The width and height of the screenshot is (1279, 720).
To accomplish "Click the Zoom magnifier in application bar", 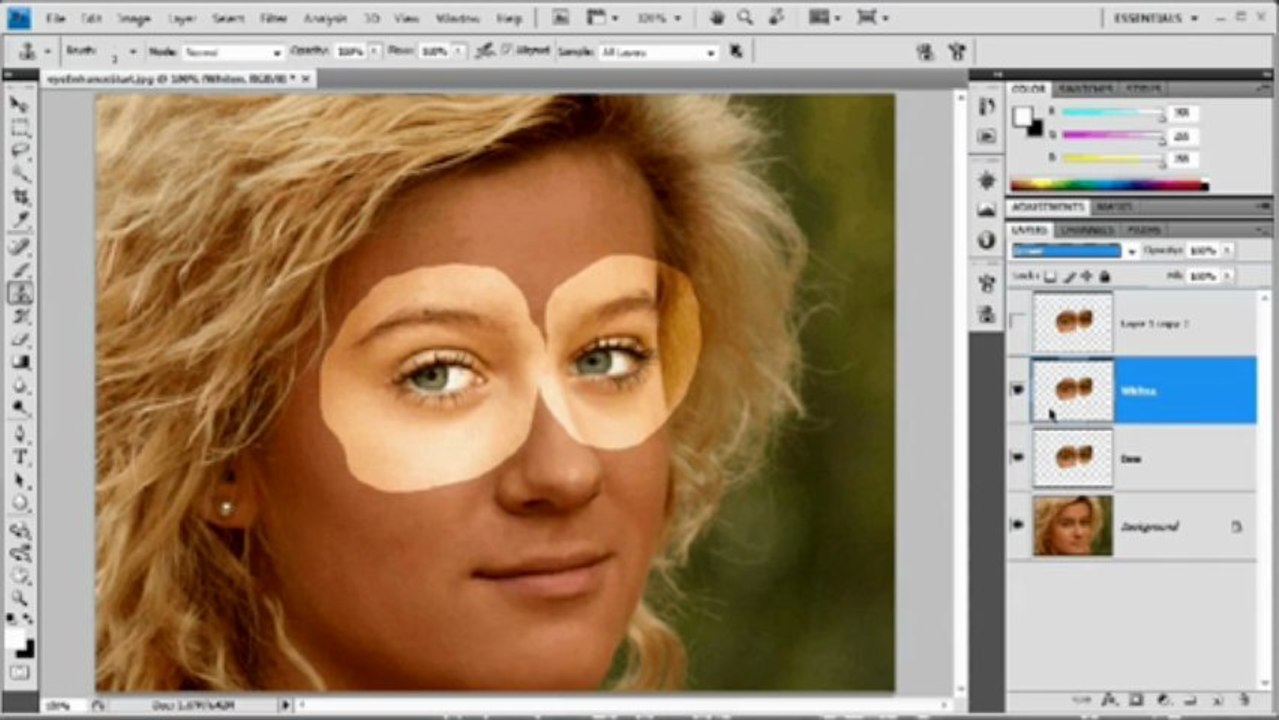I will point(745,17).
